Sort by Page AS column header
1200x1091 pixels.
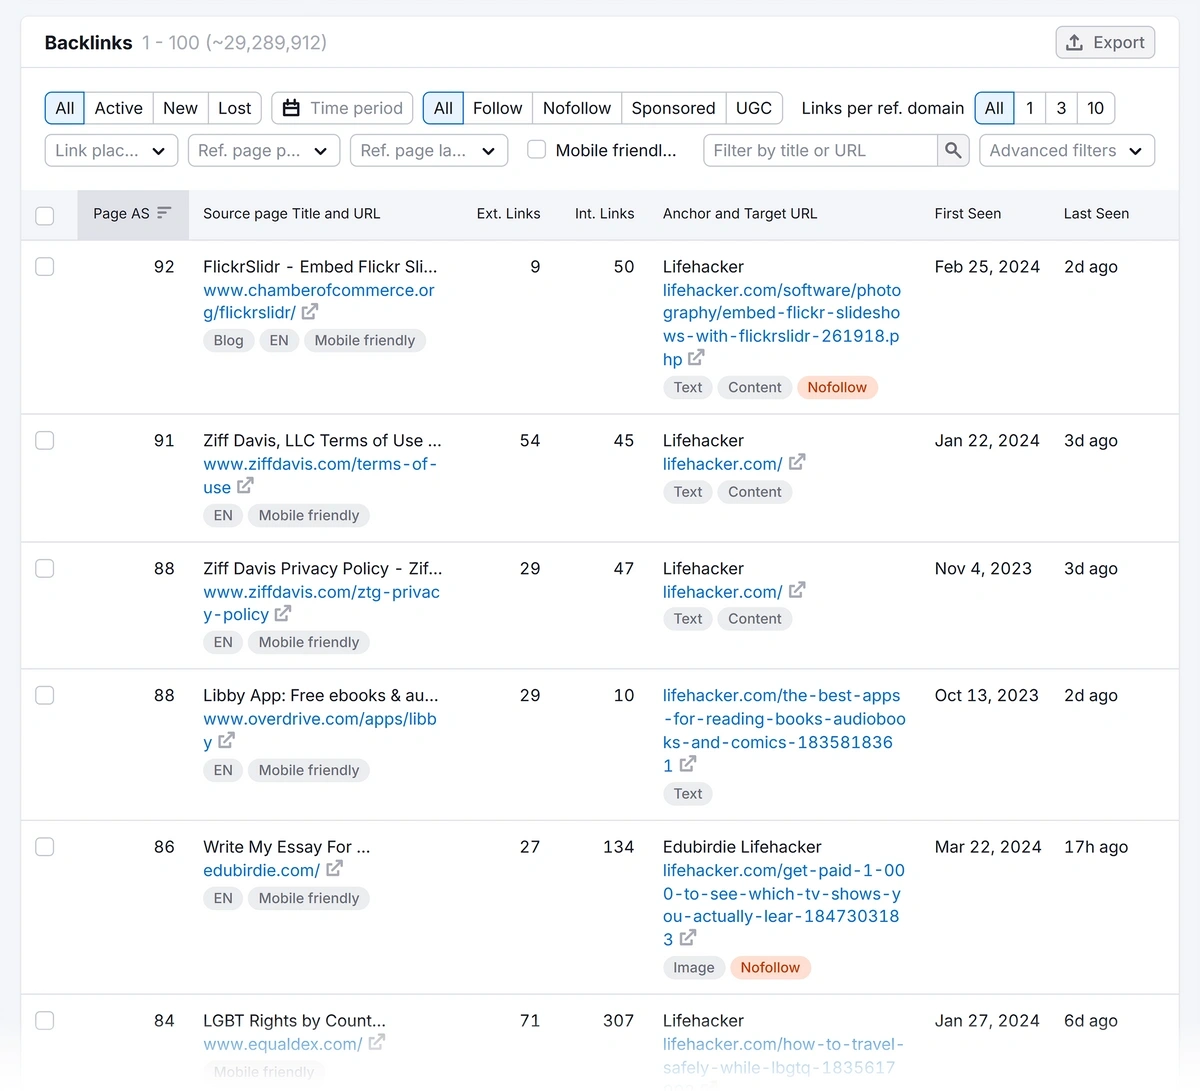tap(132, 213)
